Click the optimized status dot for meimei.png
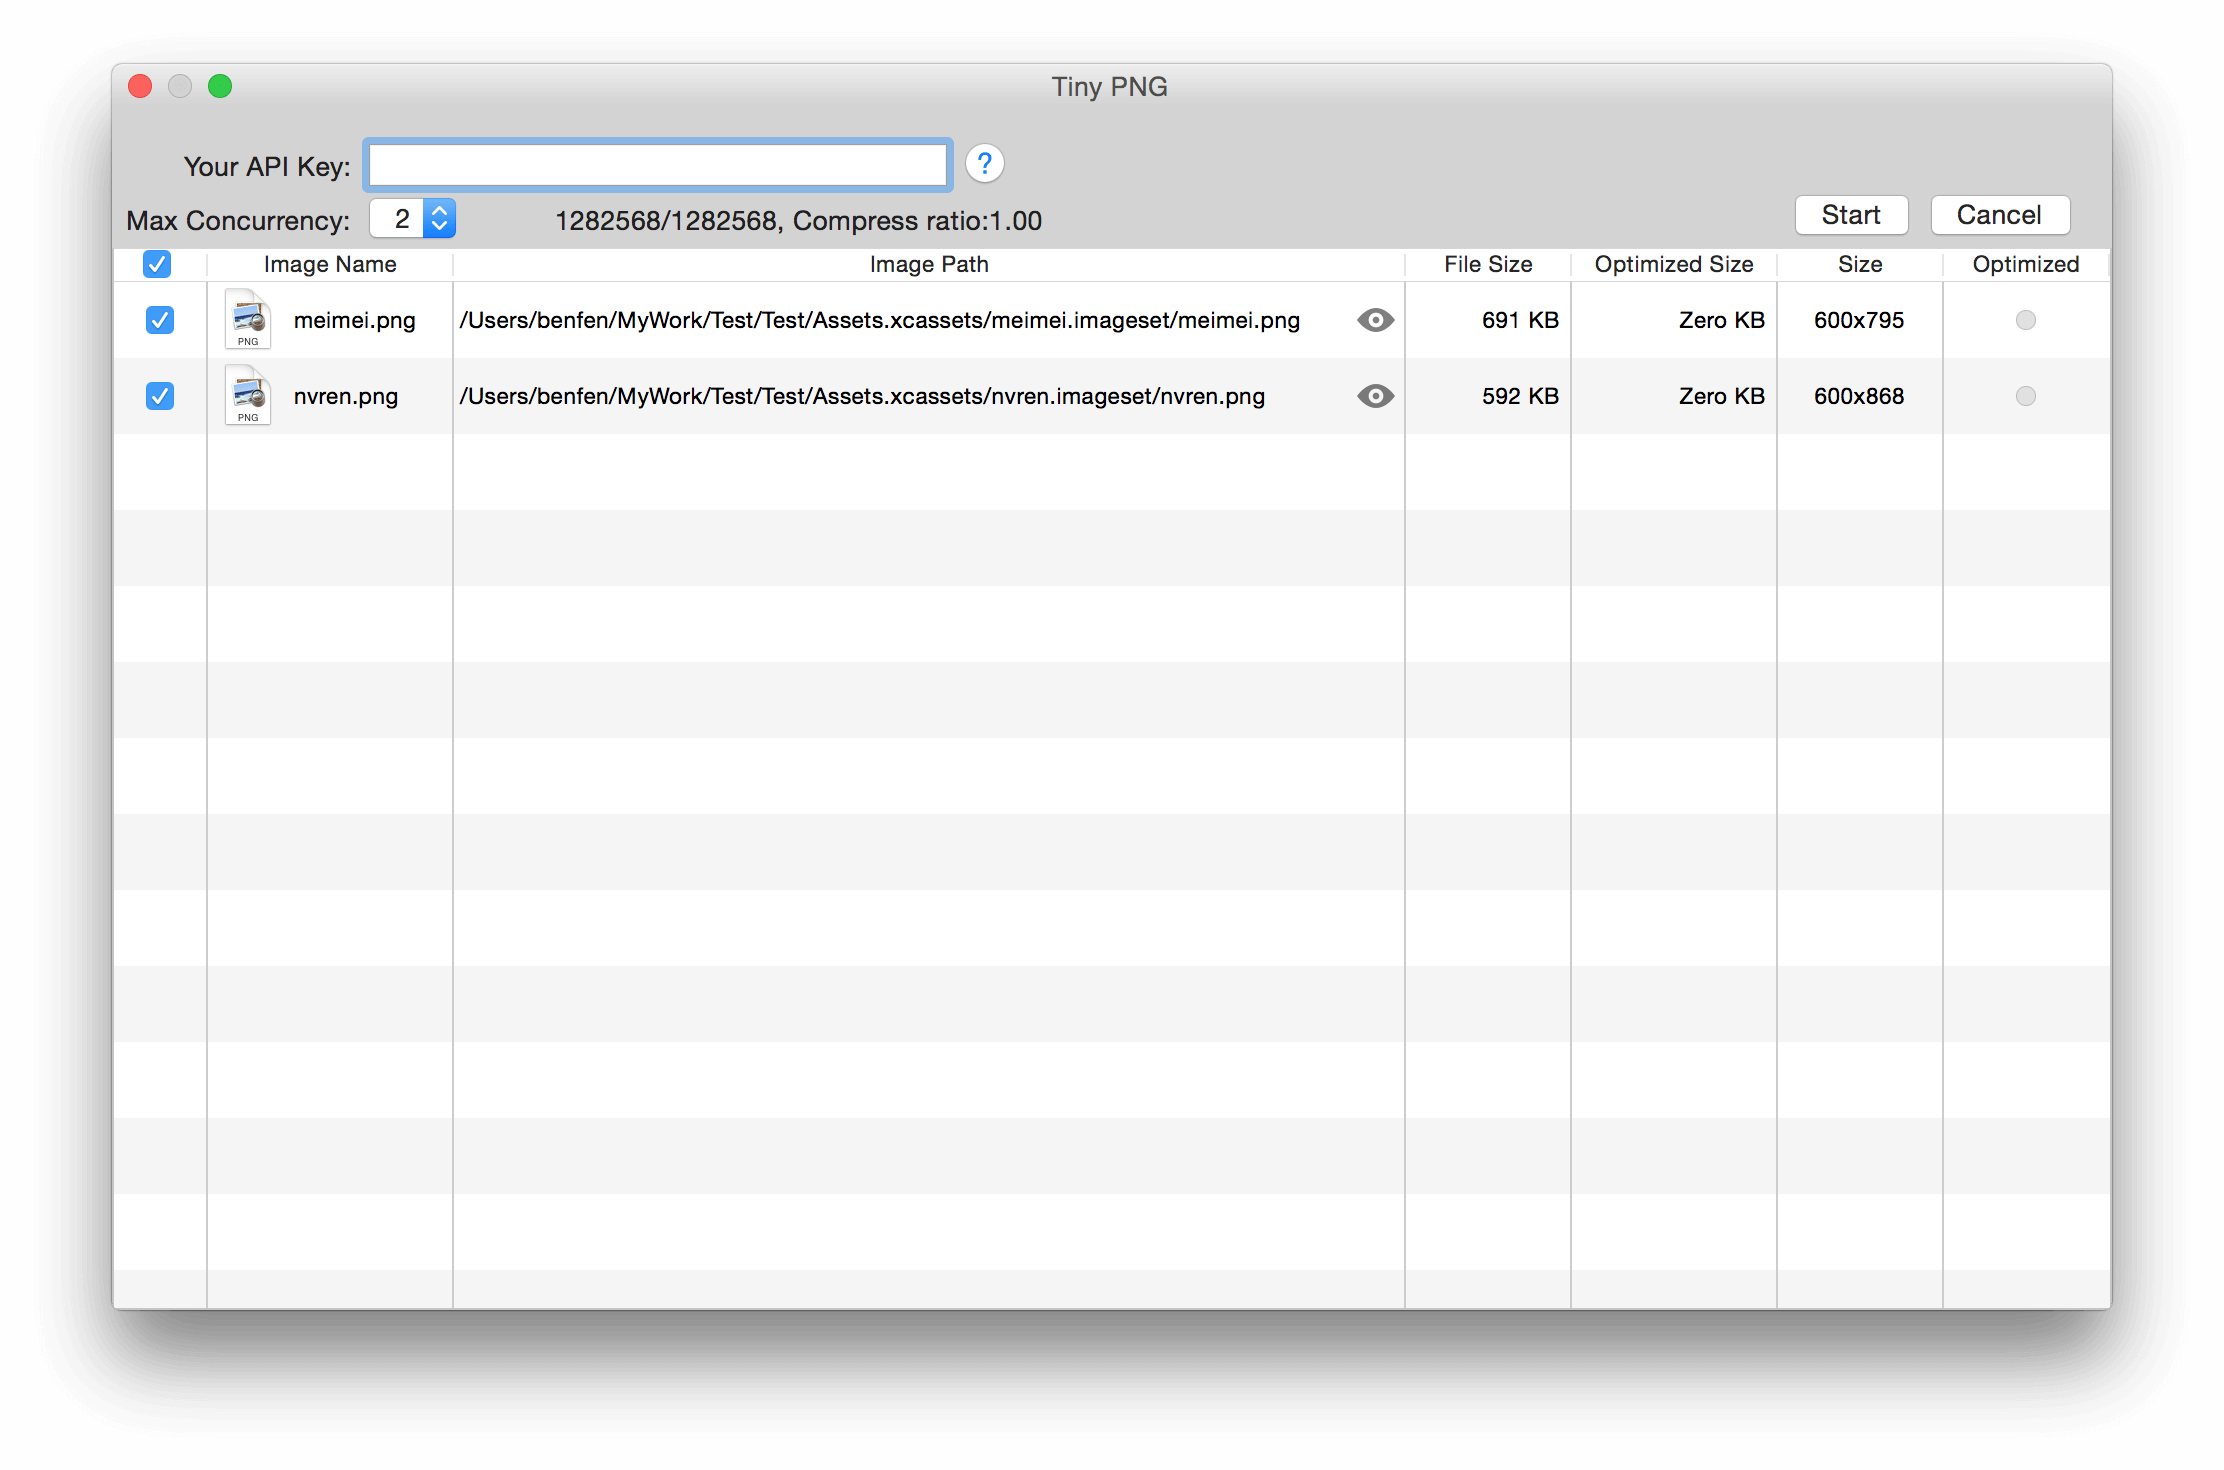 tap(2025, 320)
